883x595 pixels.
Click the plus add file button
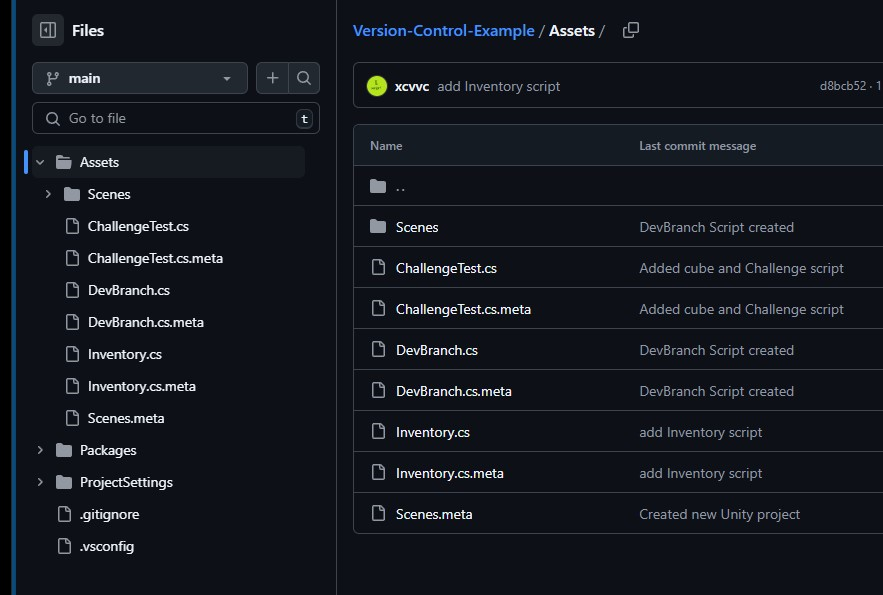[273, 78]
